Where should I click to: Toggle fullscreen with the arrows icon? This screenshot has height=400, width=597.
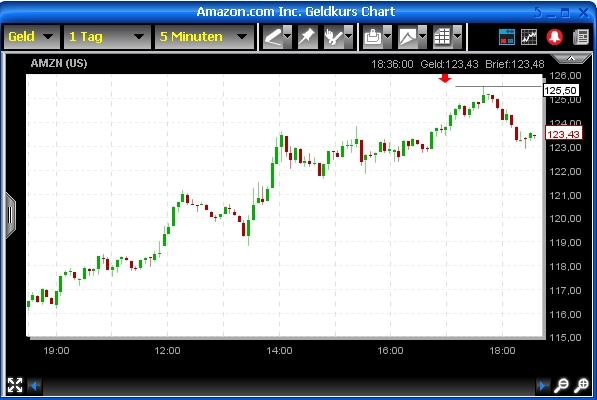(x=15, y=385)
